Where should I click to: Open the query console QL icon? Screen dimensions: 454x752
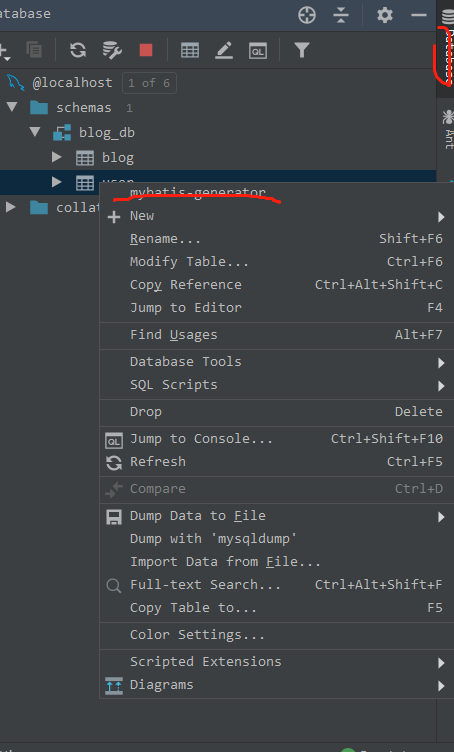click(x=258, y=50)
